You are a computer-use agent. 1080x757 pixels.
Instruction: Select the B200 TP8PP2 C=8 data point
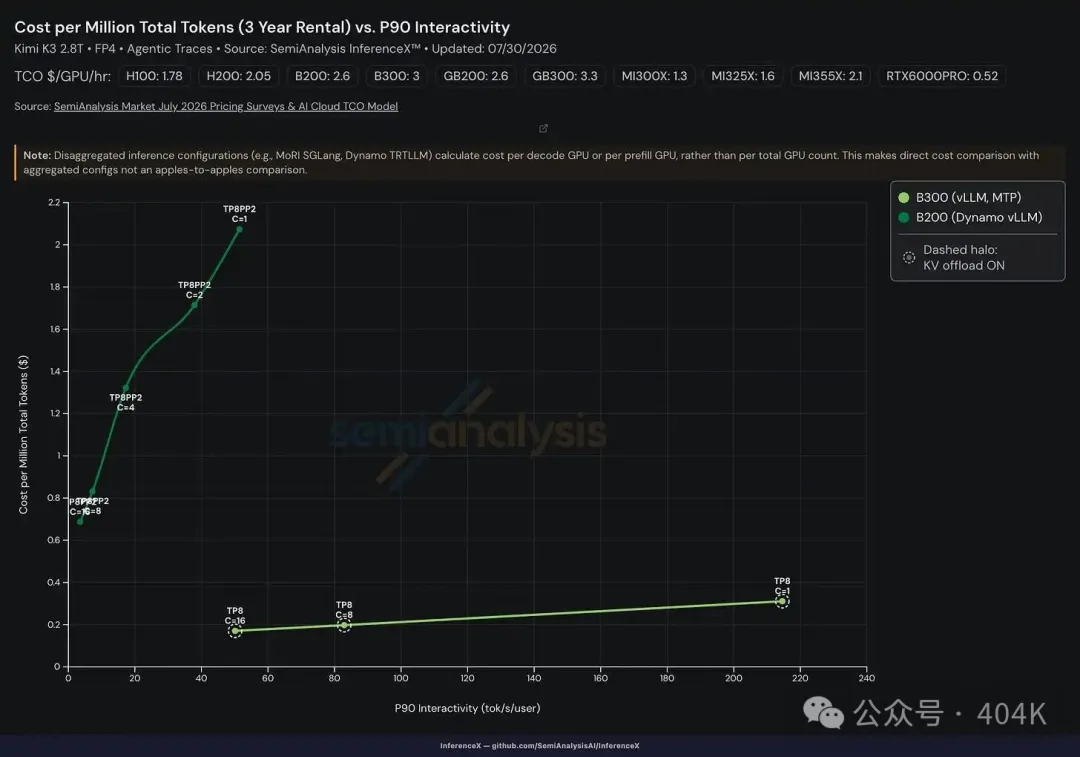coord(93,492)
